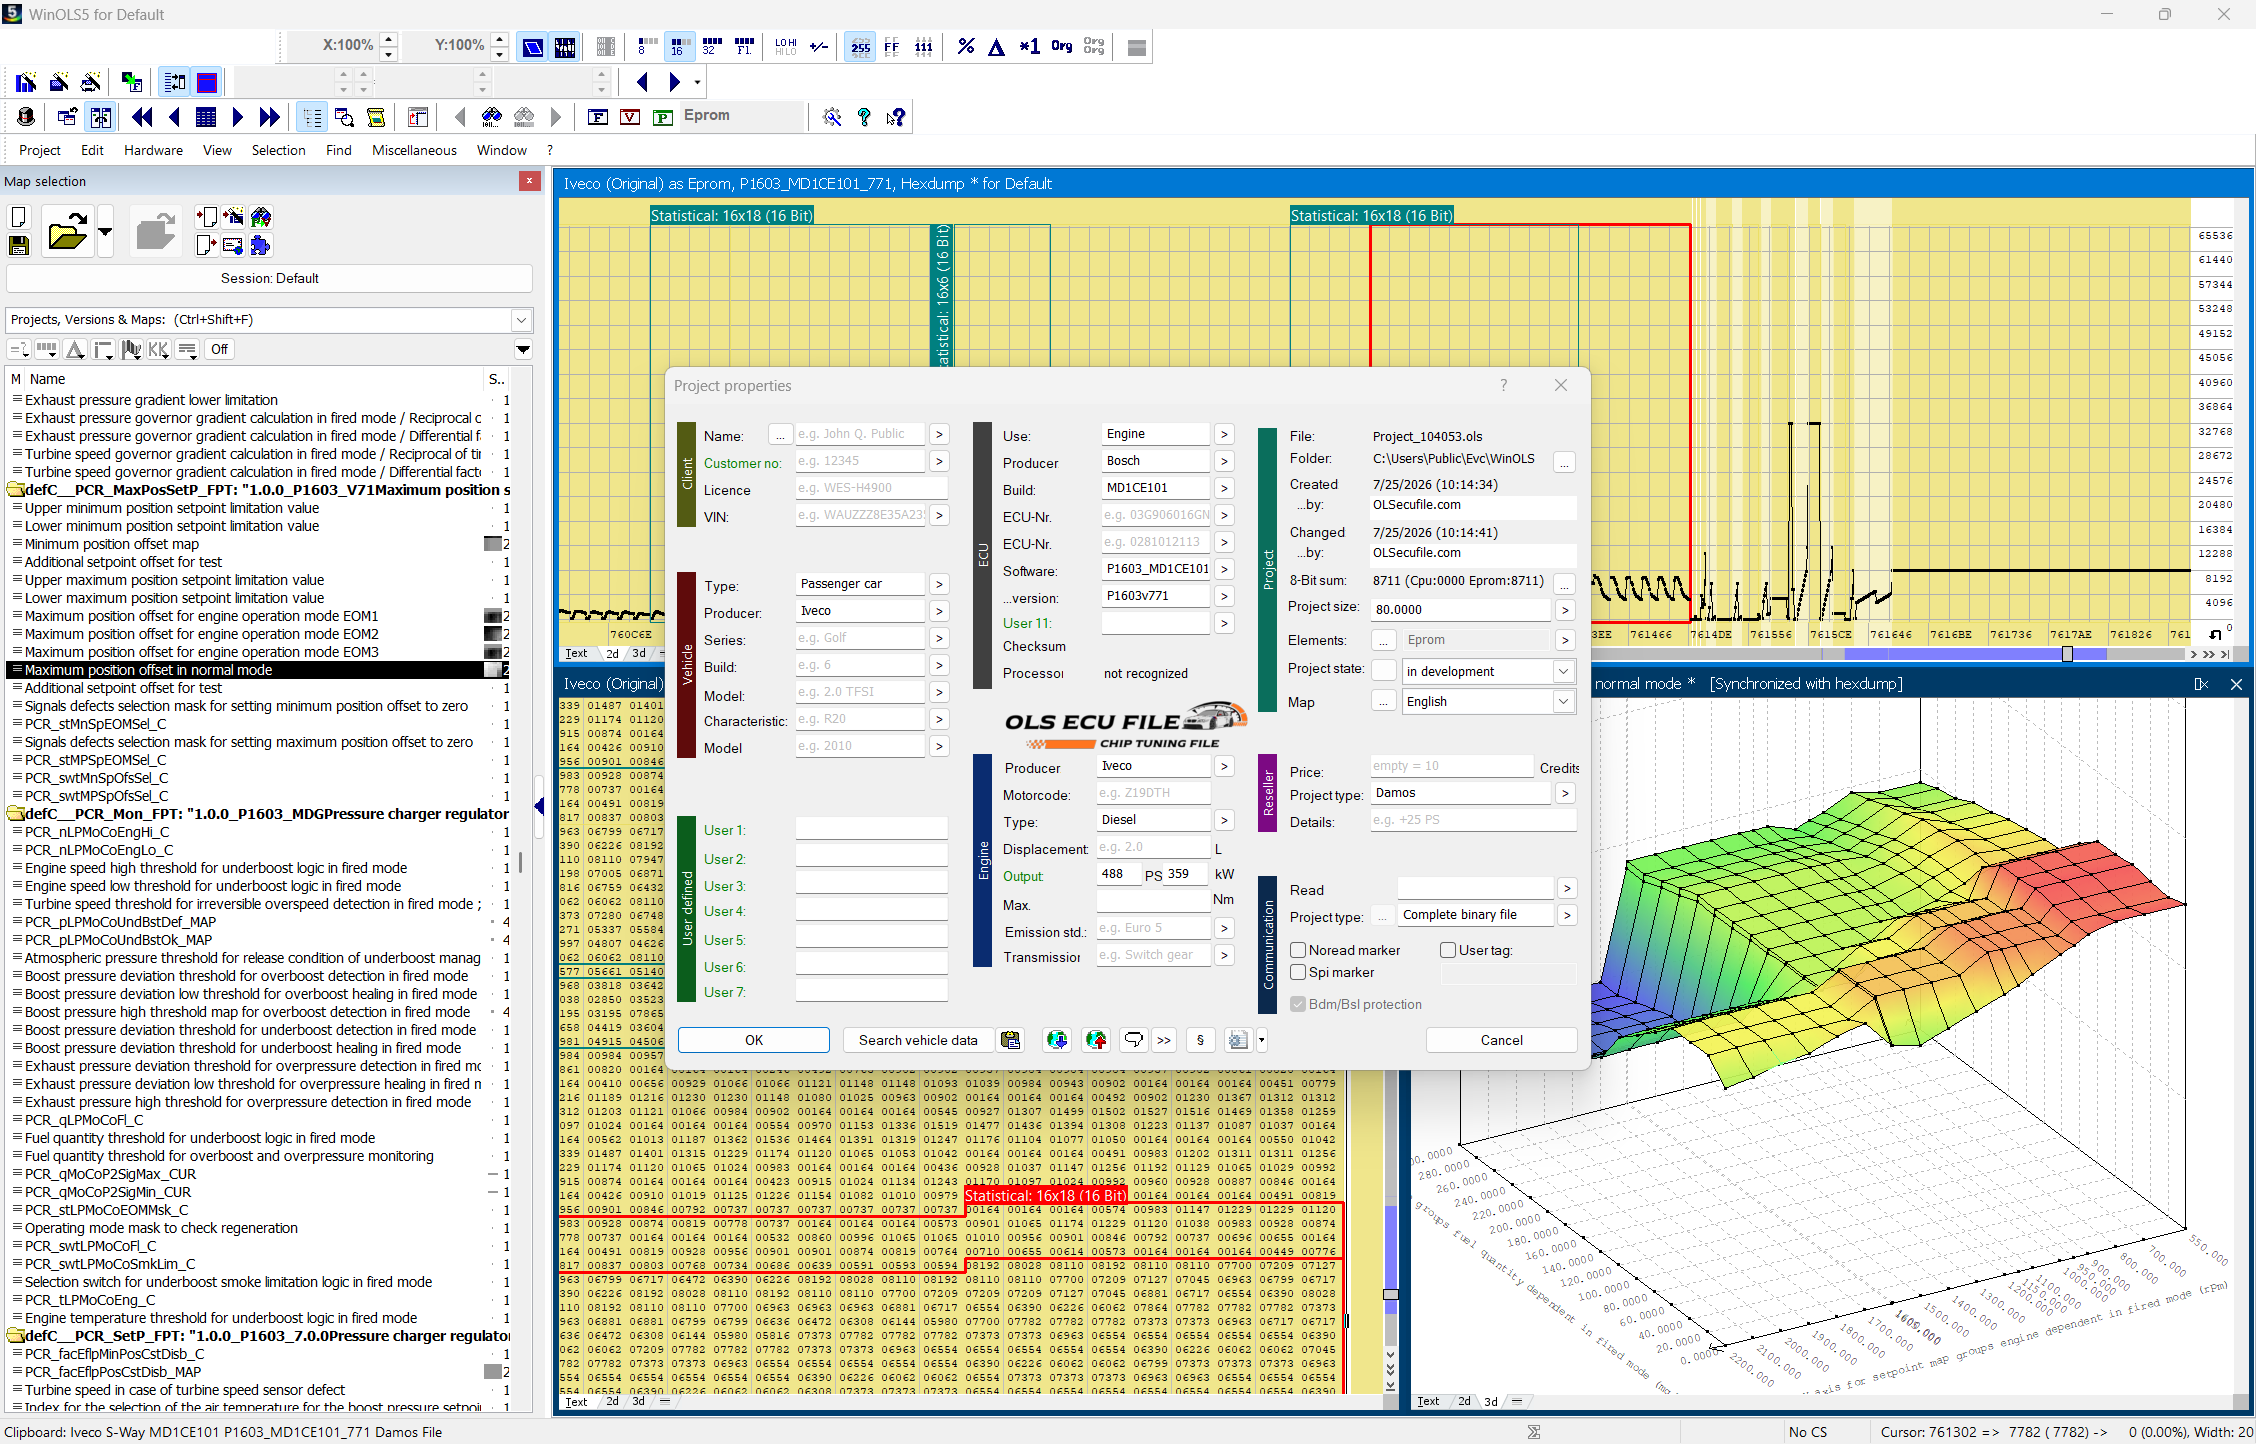The height and width of the screenshot is (1444, 2256).
Task: Jump to next map with double-arrow icon
Action: click(269, 117)
